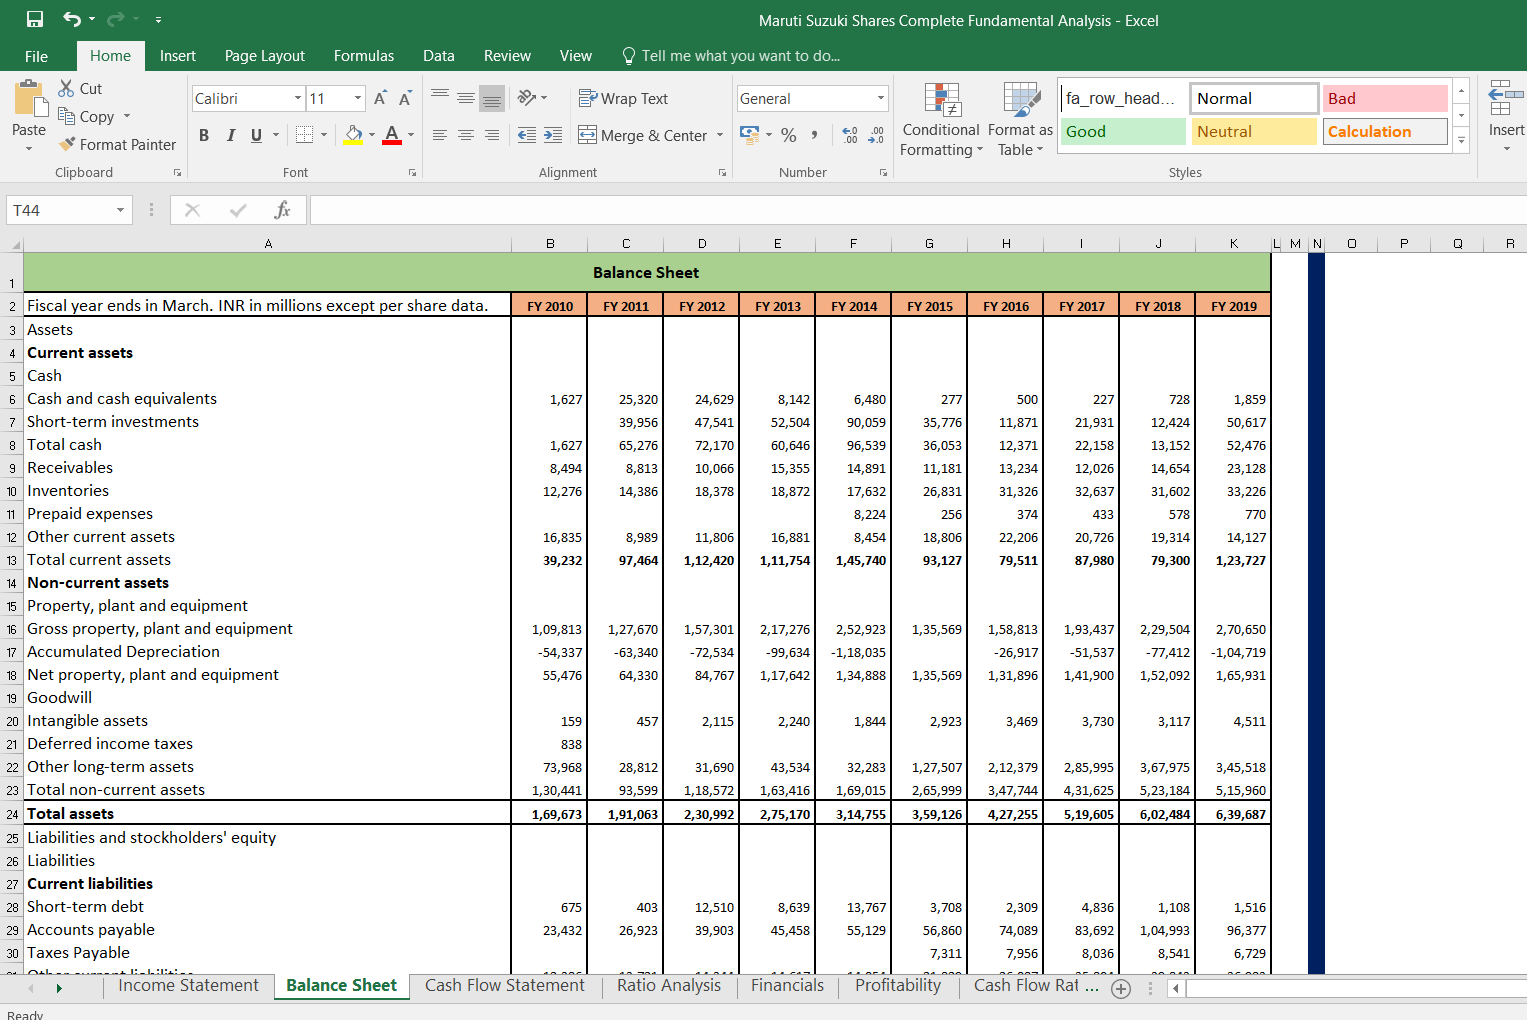Screen dimensions: 1527x1020
Task: Apply comma style number format
Action: (815, 135)
